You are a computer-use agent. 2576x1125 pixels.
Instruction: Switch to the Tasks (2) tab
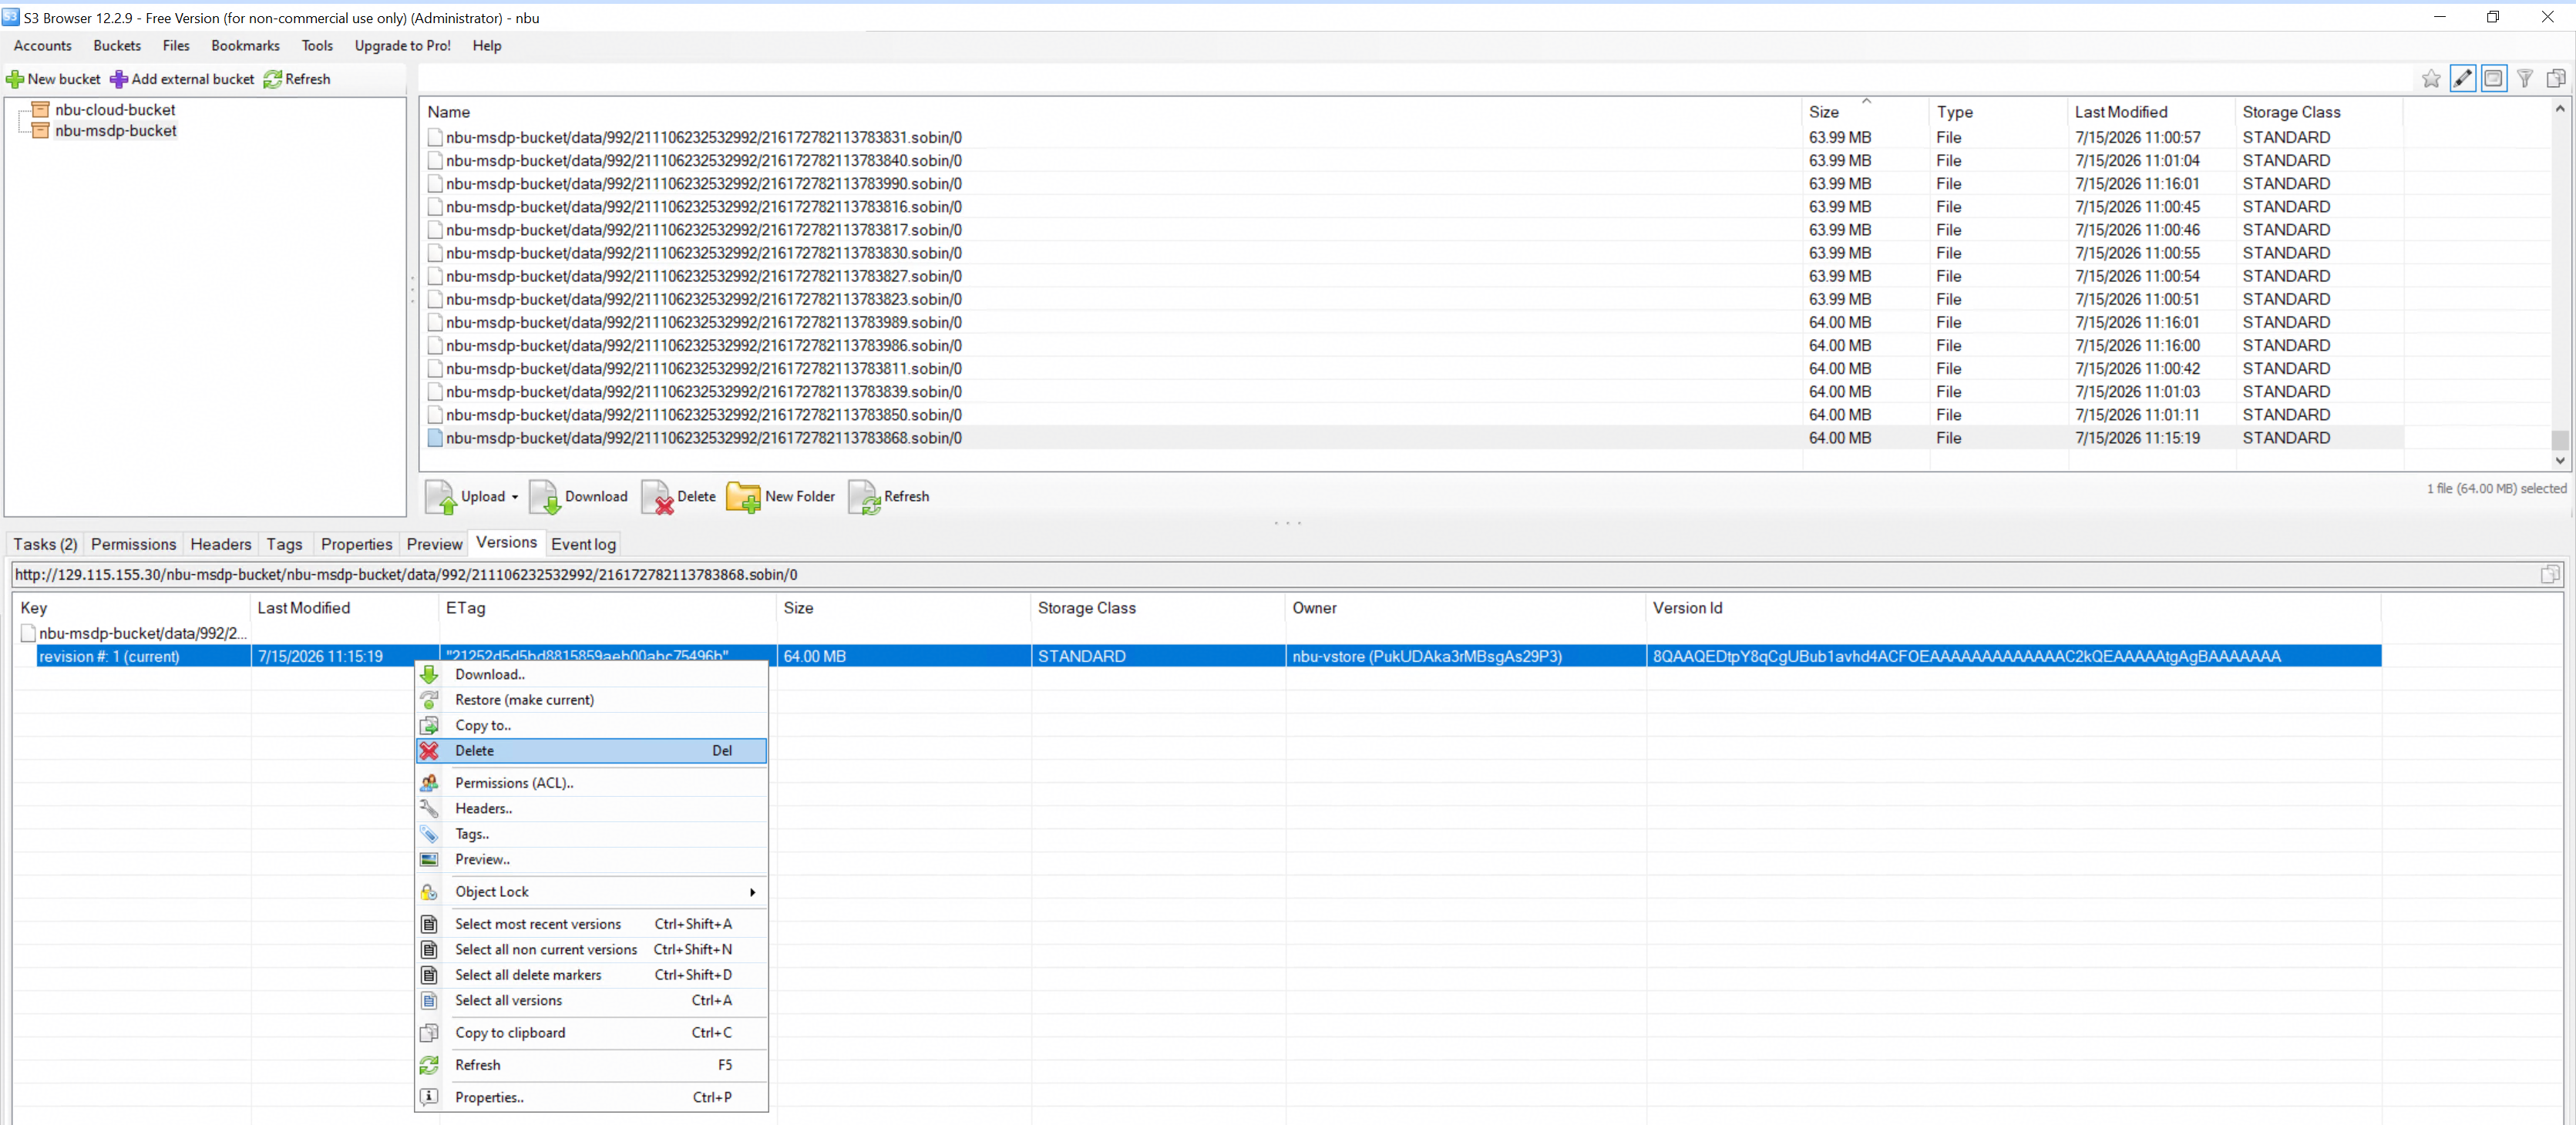45,544
